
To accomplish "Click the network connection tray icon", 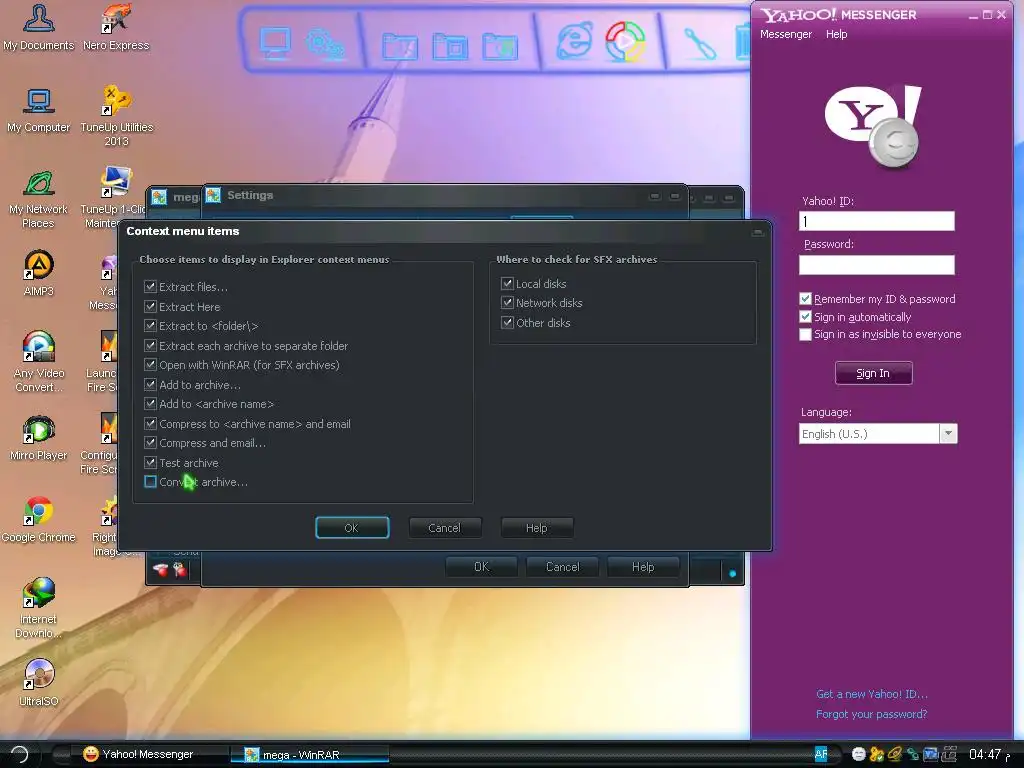I will pyautogui.click(x=912, y=754).
